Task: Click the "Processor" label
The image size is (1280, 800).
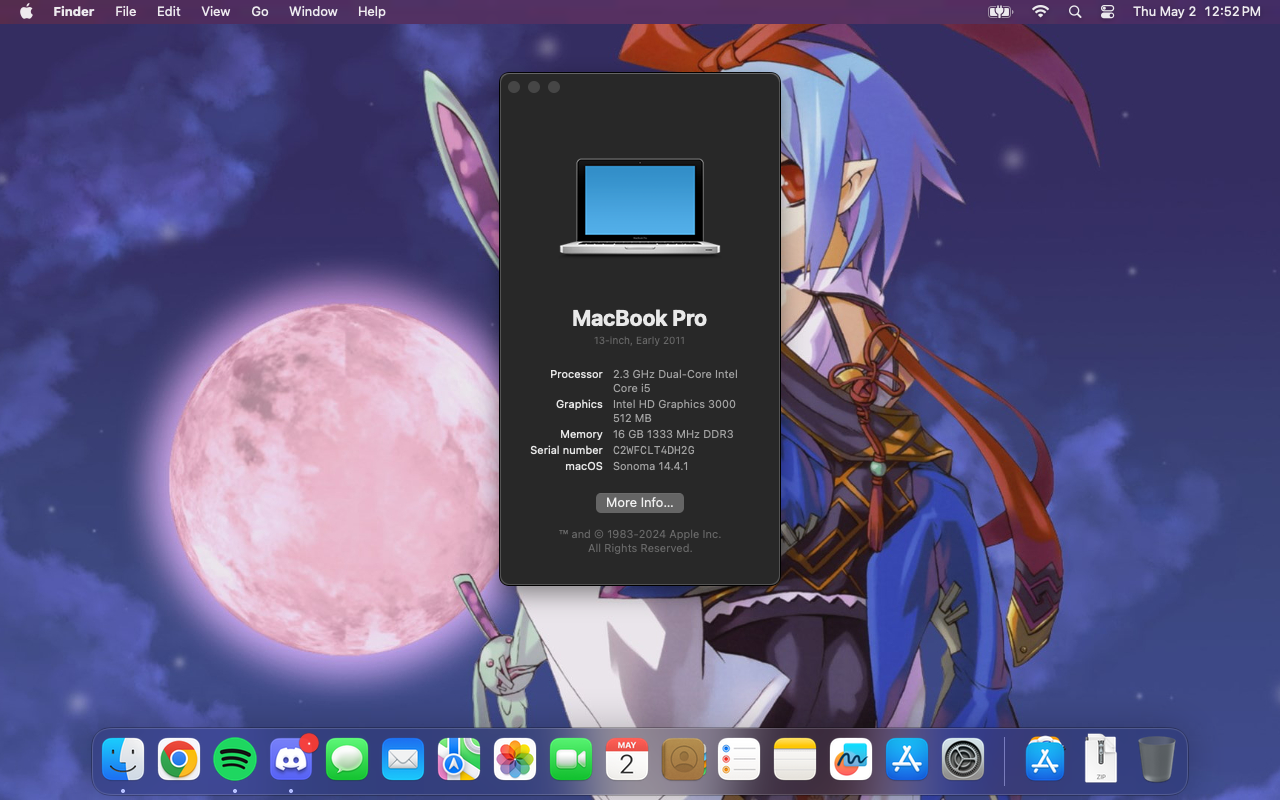Action: click(x=576, y=374)
